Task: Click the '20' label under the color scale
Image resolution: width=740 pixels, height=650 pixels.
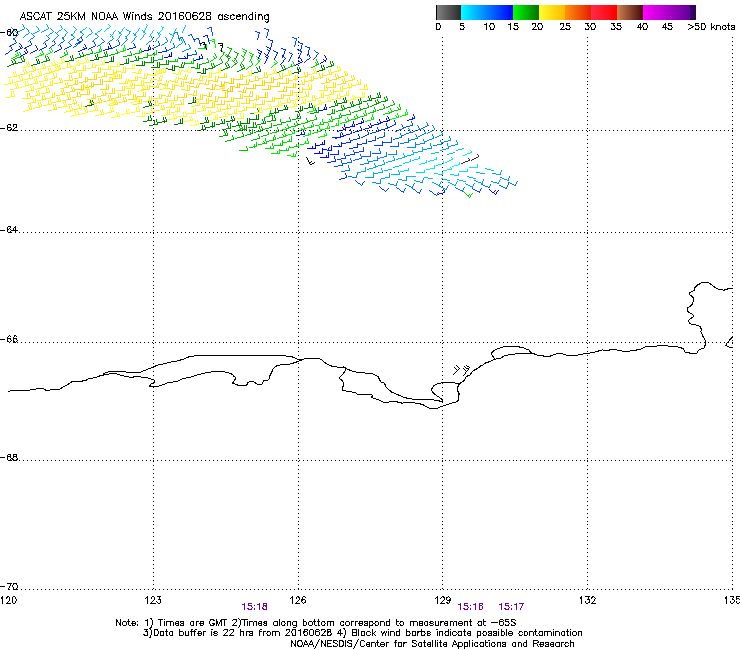Action: coord(537,27)
